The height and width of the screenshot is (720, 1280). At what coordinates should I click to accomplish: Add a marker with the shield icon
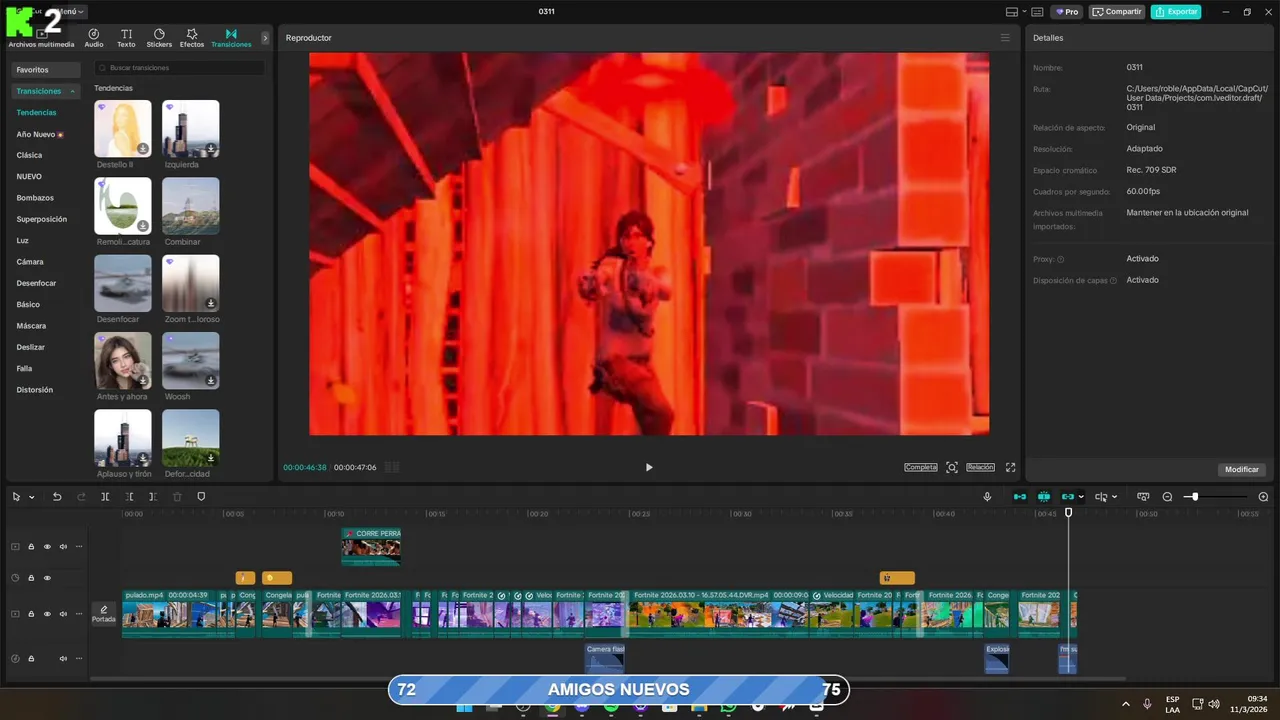coord(201,497)
